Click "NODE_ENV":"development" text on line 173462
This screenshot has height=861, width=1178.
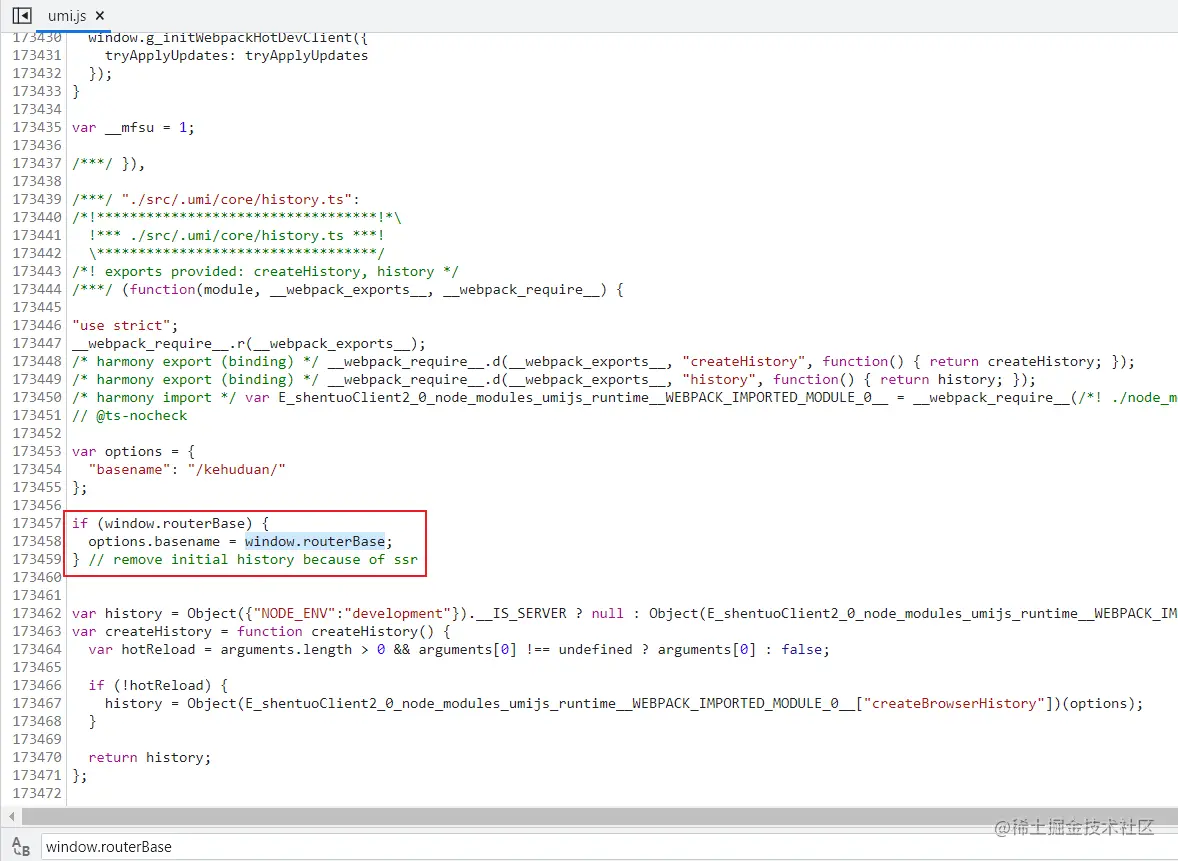[352, 613]
